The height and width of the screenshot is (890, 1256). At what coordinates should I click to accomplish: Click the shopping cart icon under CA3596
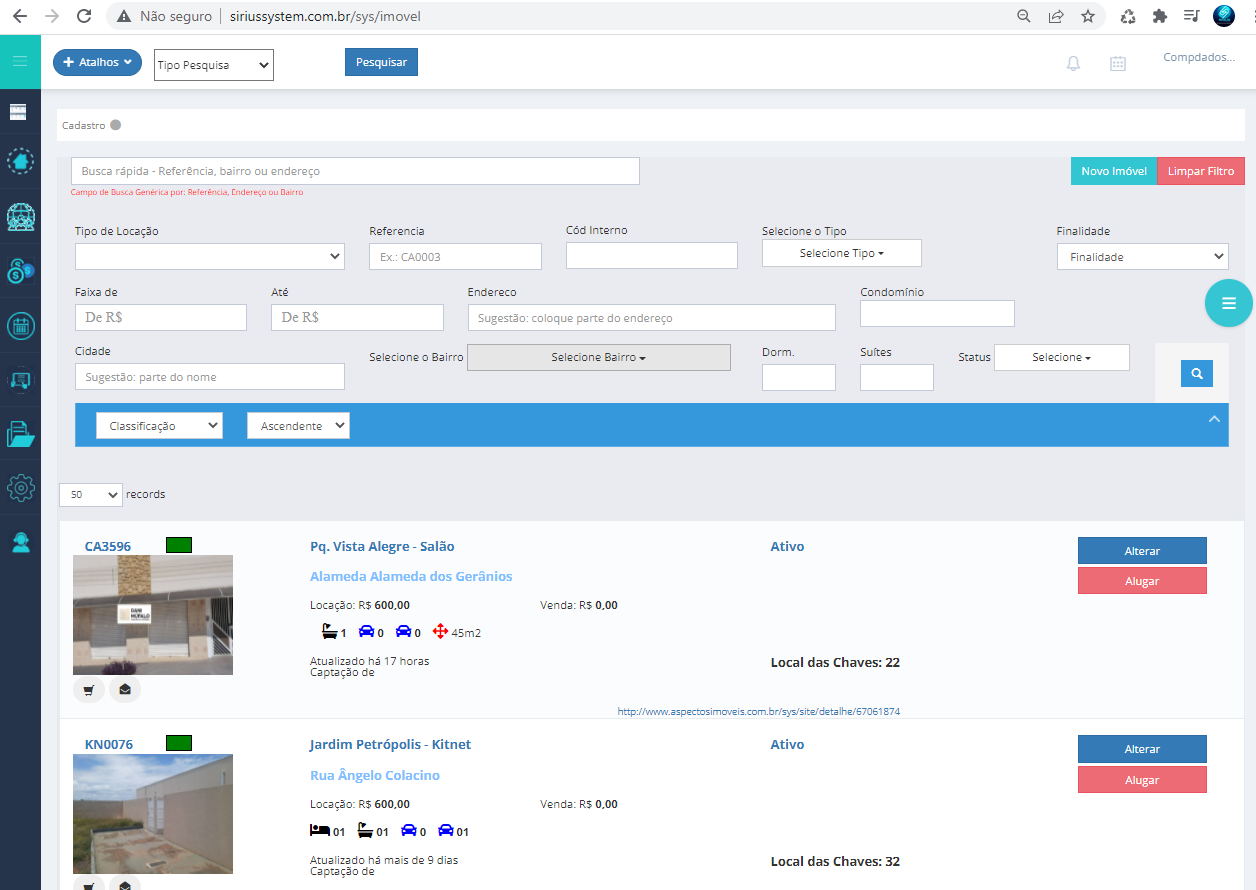coord(89,690)
